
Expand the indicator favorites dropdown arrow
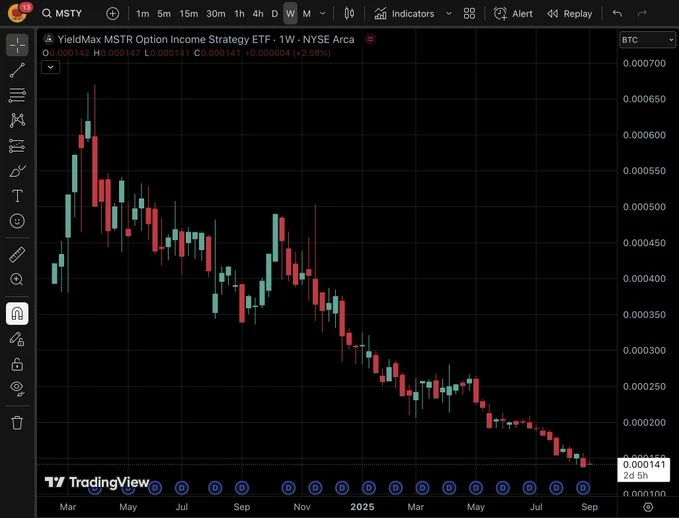449,14
